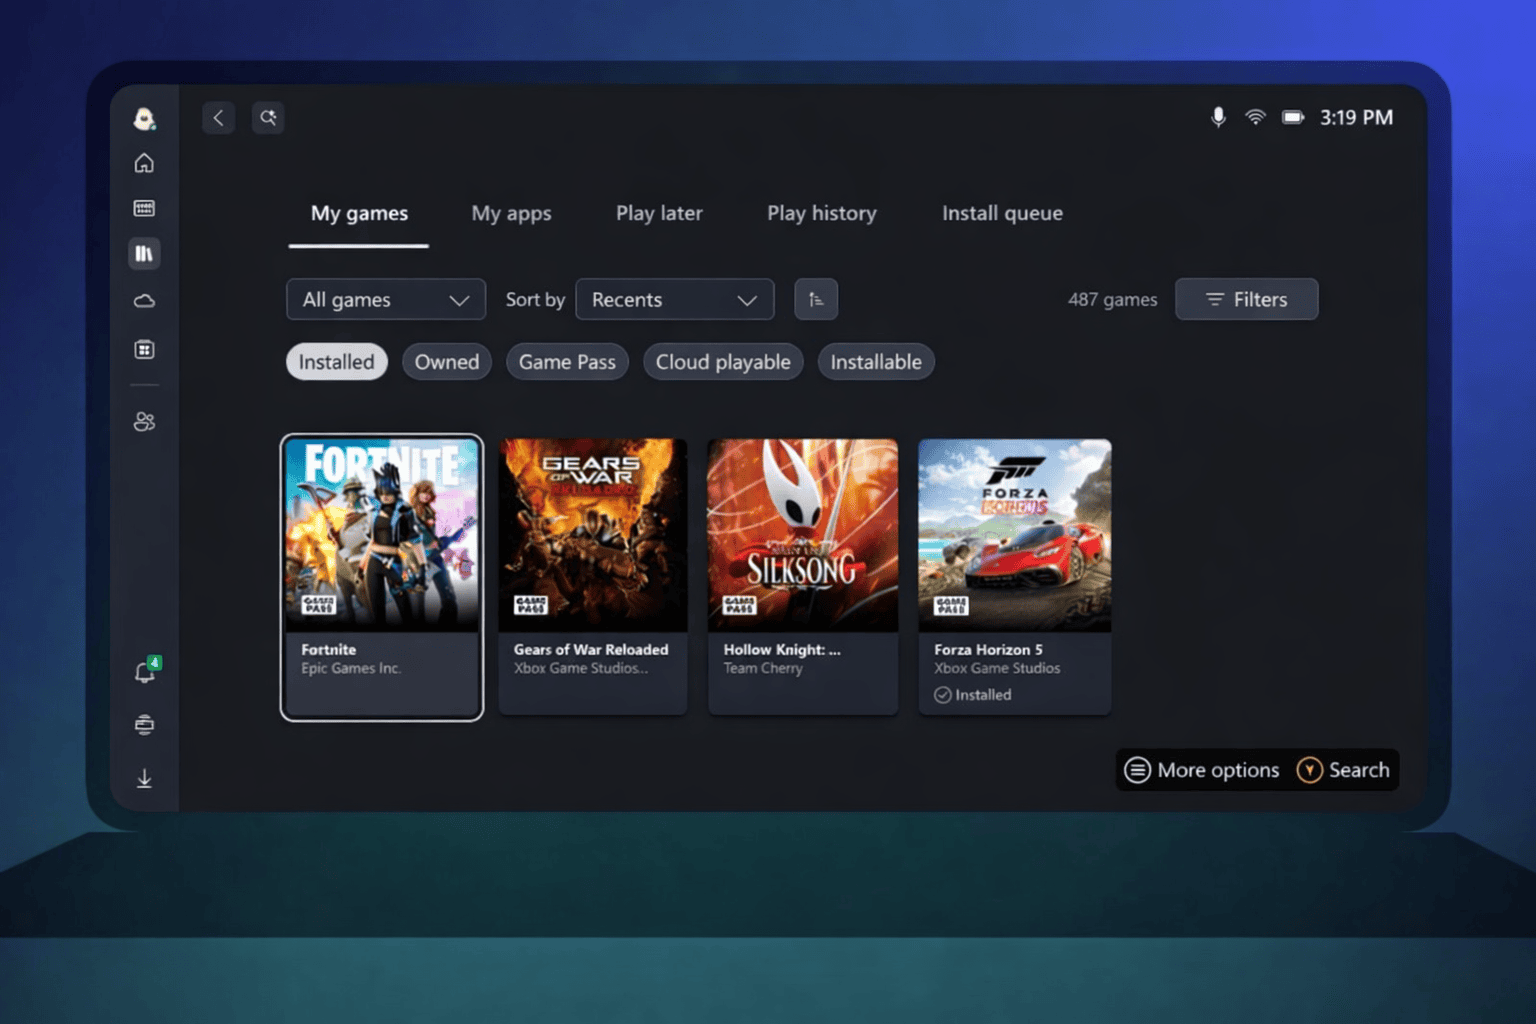Click the clock showing 3:19 PM
The height and width of the screenshot is (1024, 1536).
click(1356, 117)
